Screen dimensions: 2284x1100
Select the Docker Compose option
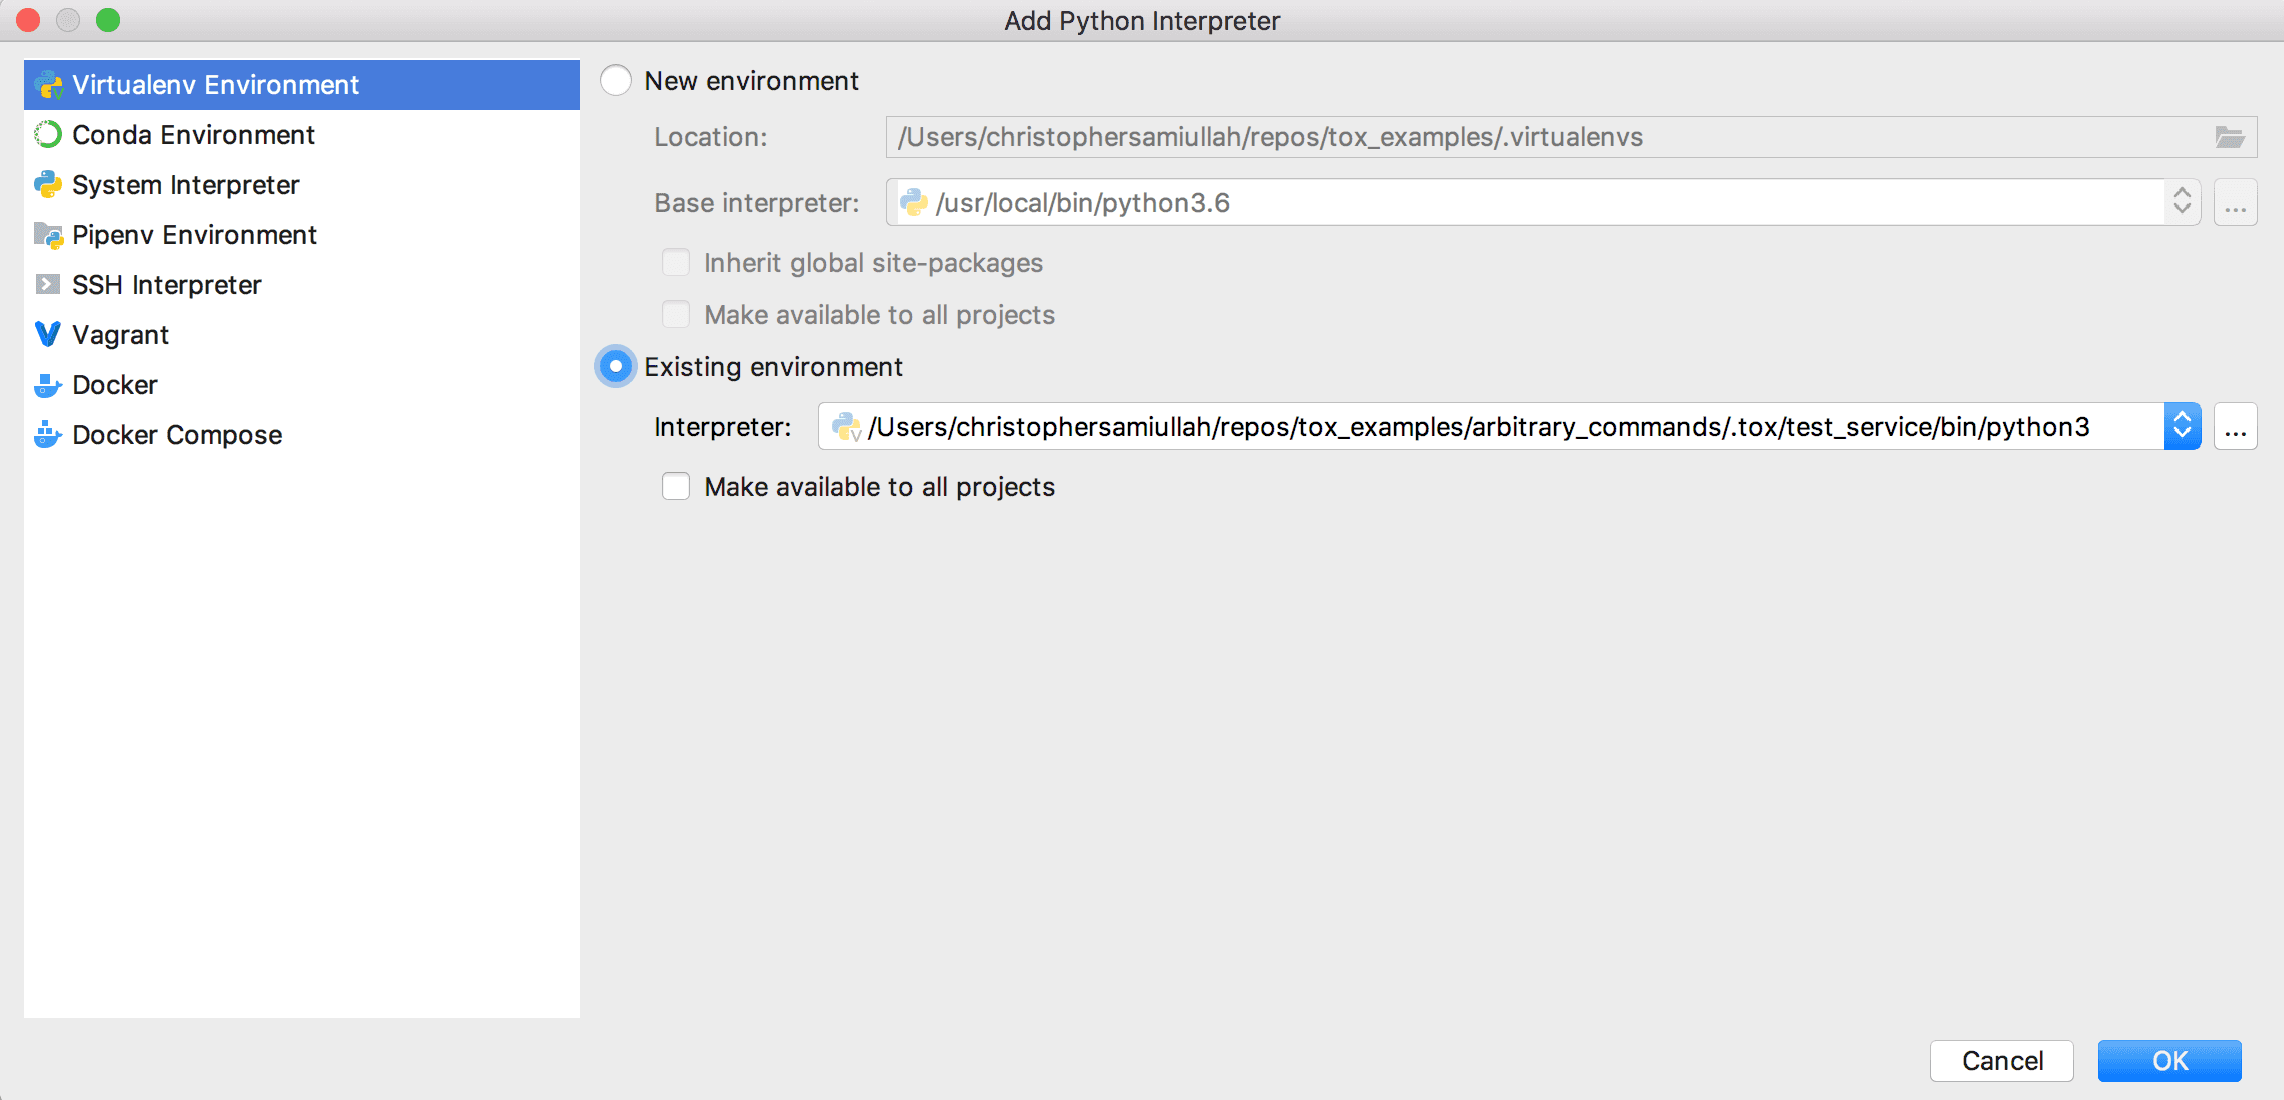(x=176, y=434)
